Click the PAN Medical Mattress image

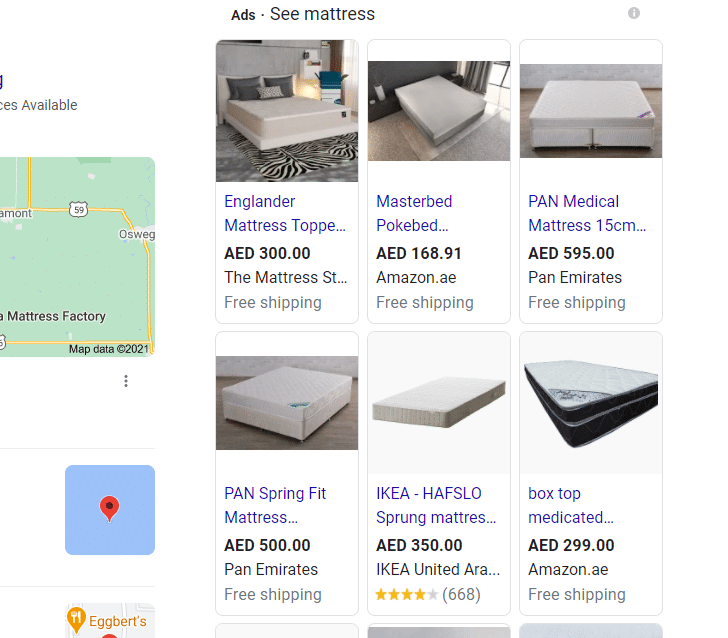click(x=591, y=110)
